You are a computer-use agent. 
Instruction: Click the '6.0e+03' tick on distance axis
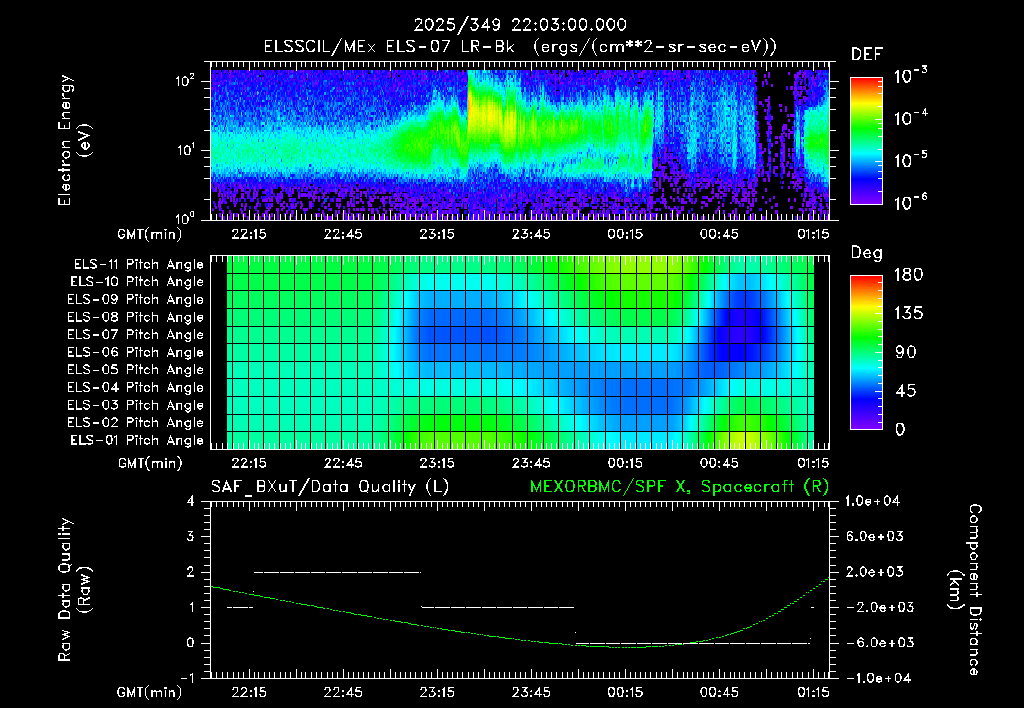[875, 536]
